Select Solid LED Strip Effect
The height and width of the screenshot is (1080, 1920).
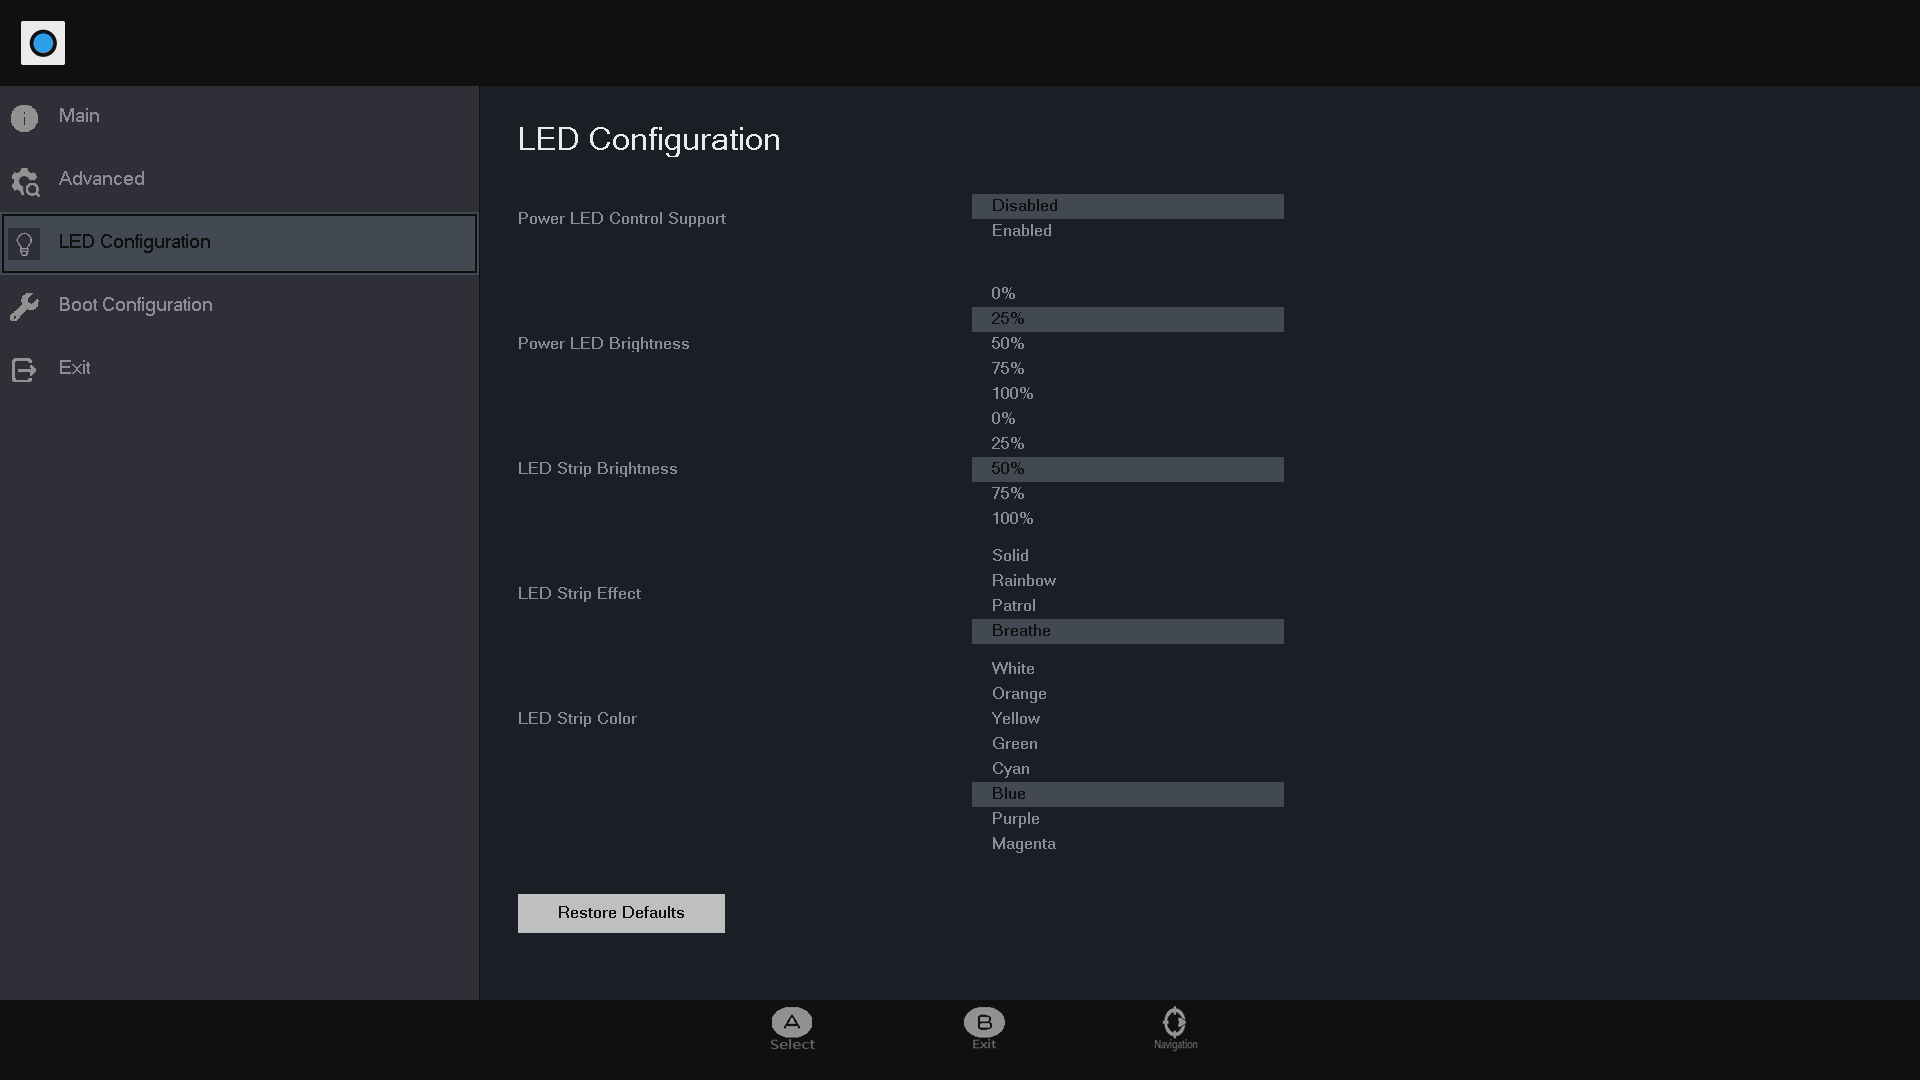(x=1127, y=556)
